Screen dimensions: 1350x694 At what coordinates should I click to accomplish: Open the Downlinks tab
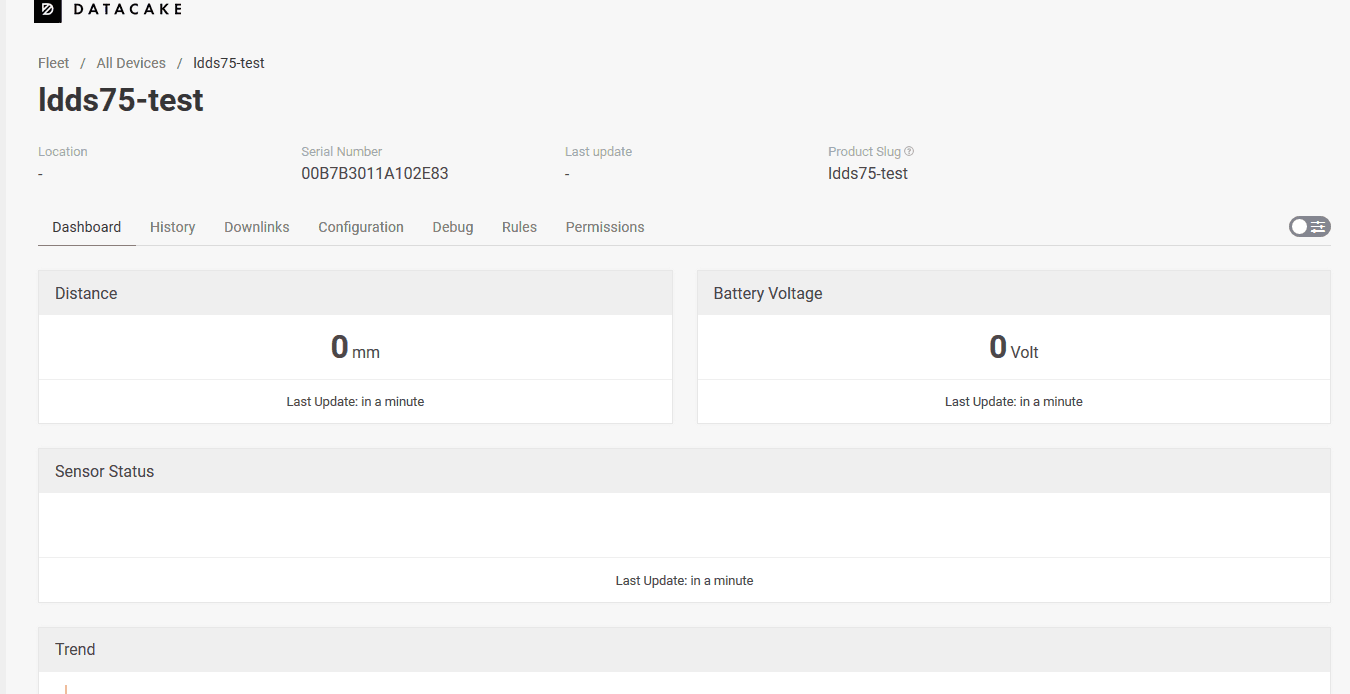click(257, 227)
